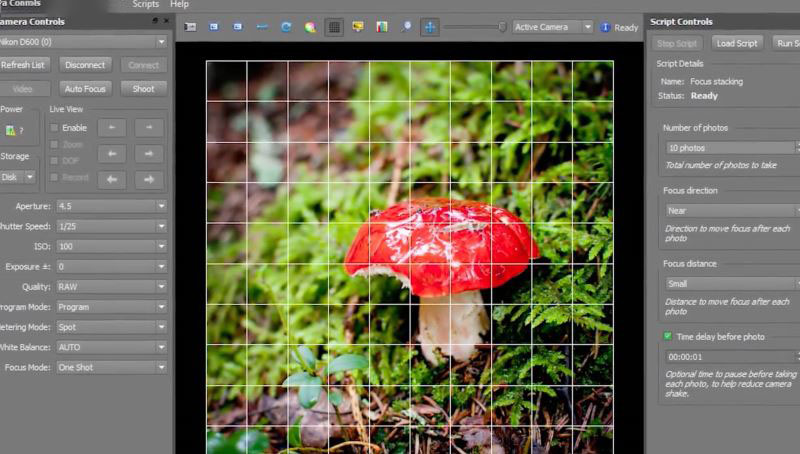Open the Metering Mode Spot dropdown
800x454 pixels.
[x=111, y=327]
